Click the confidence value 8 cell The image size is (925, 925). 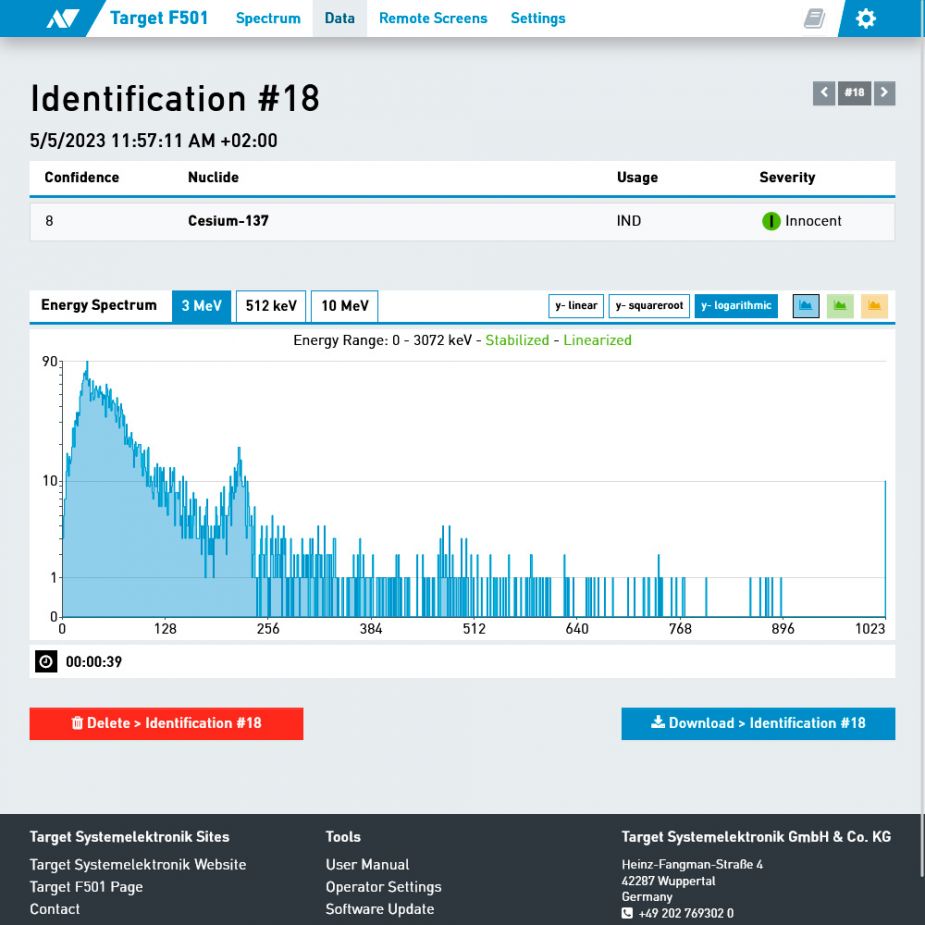[49, 221]
